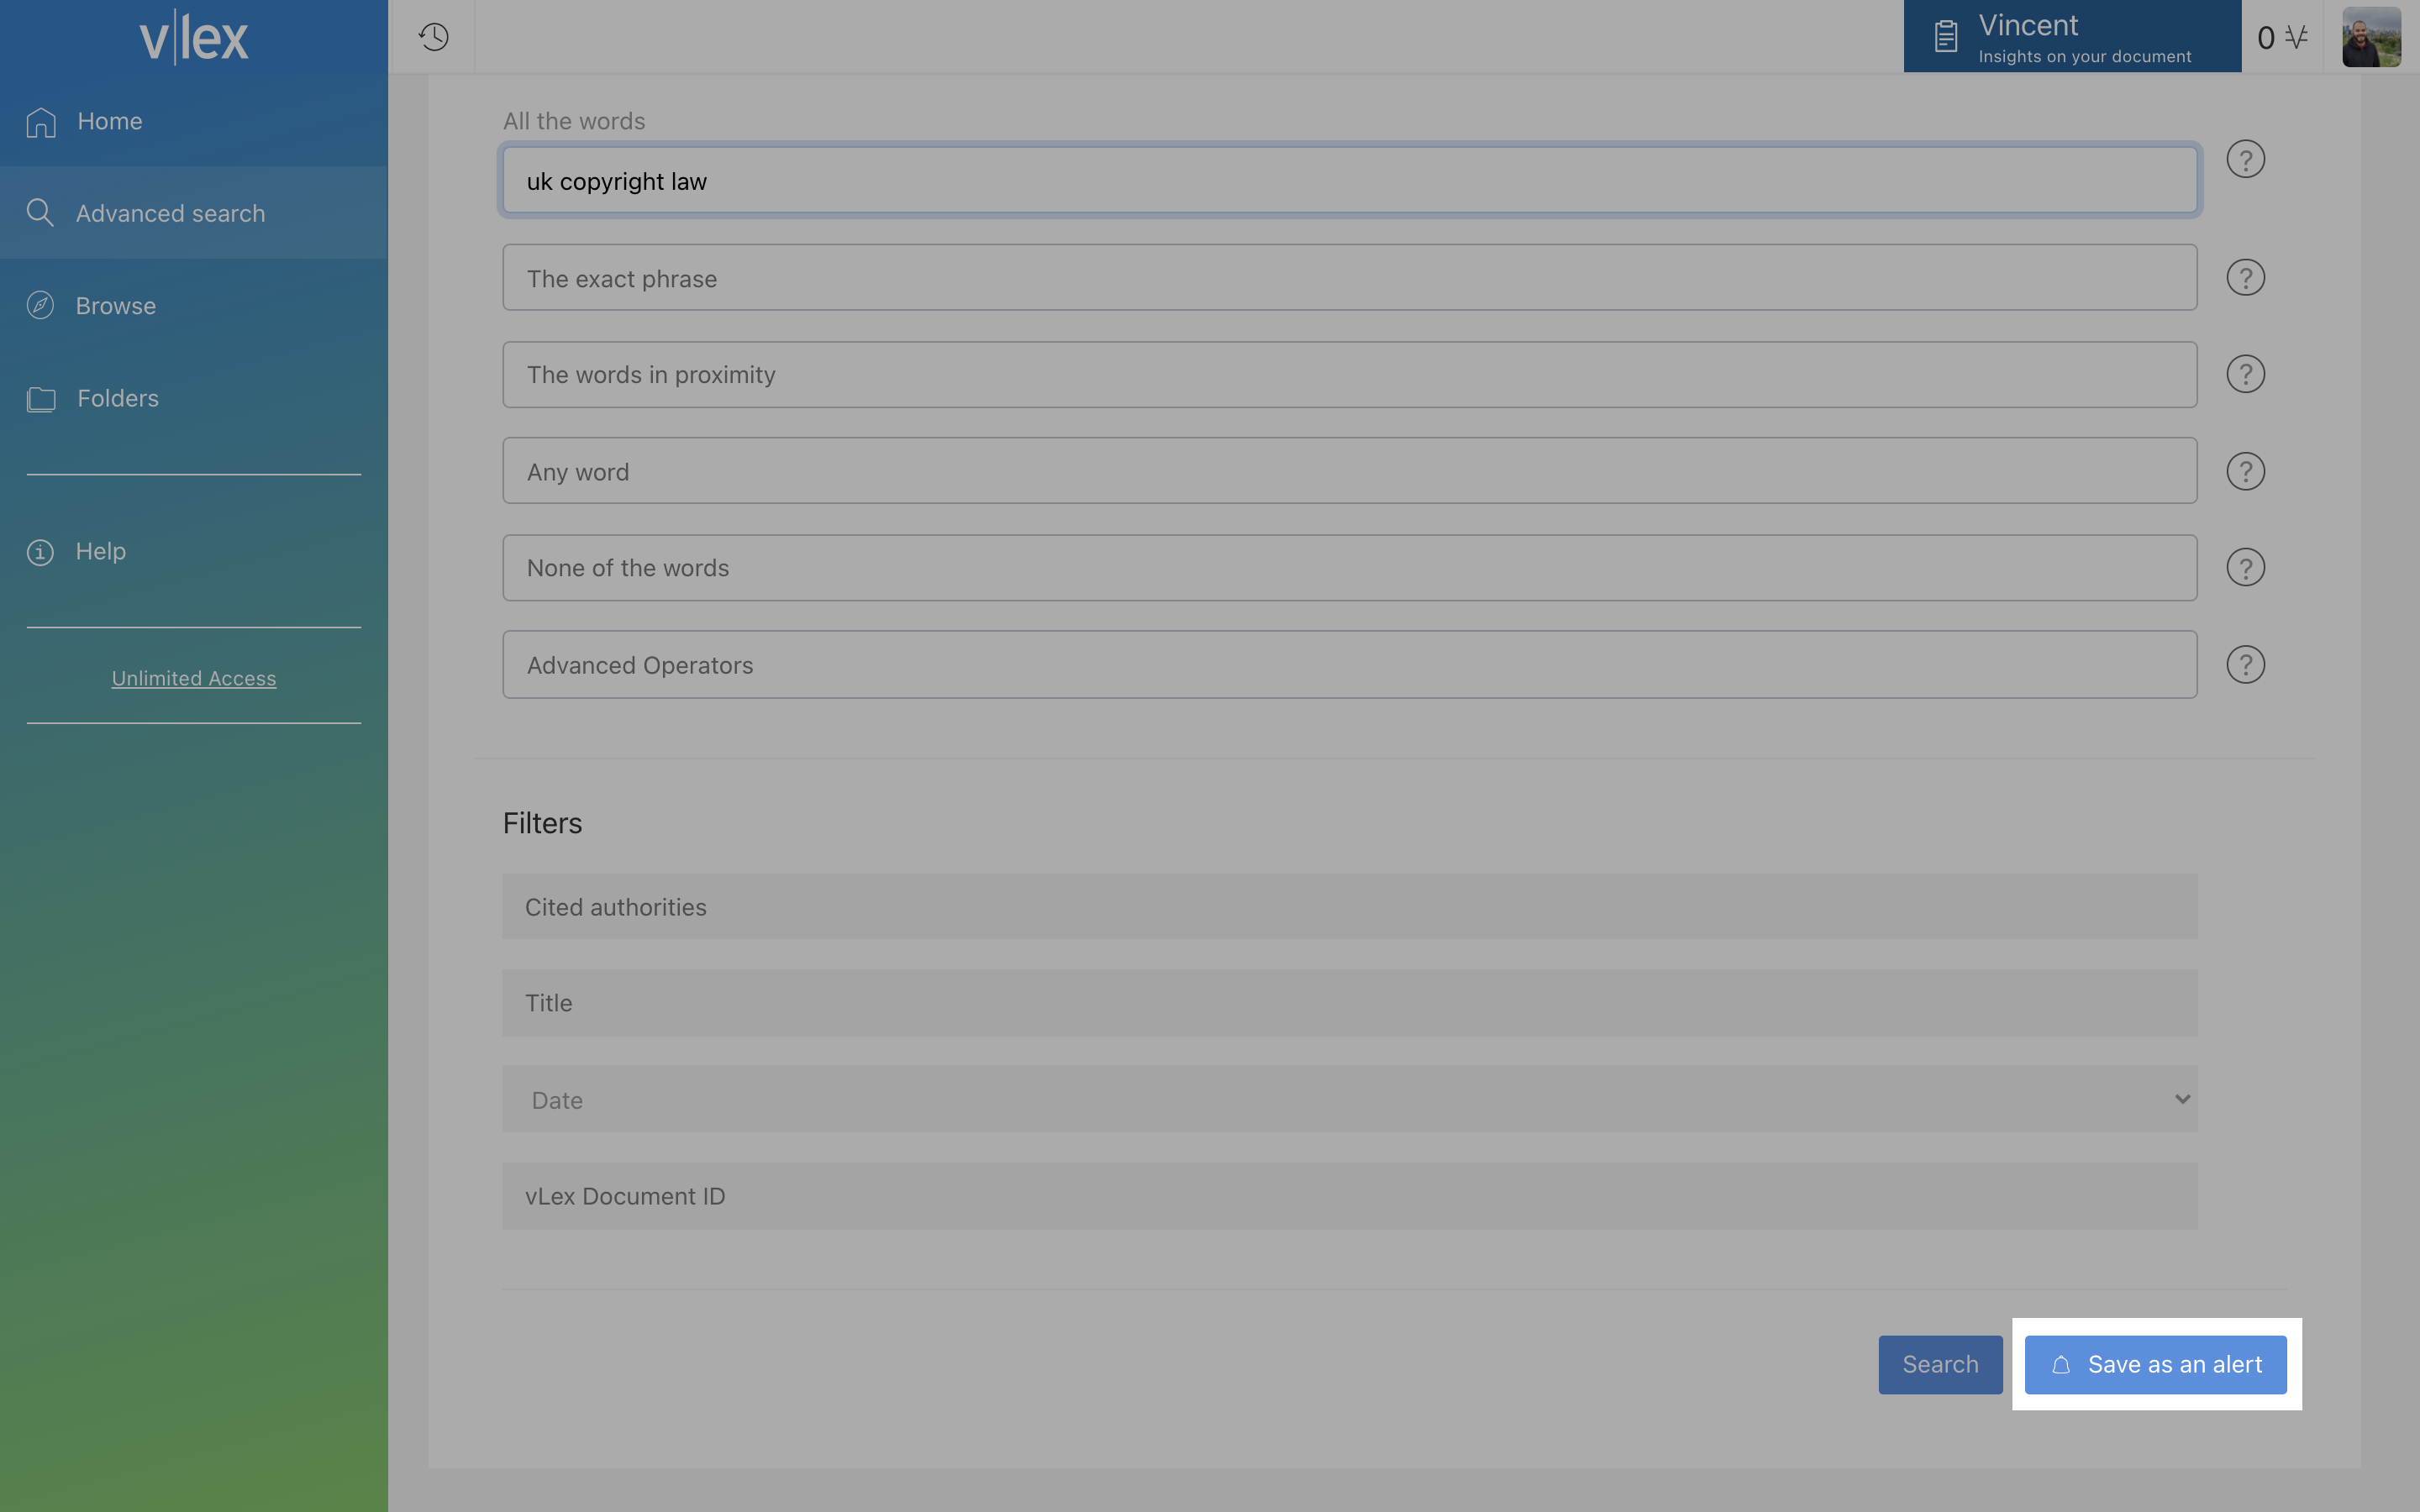The image size is (2420, 1512).
Task: Open help for The exact phrase field
Action: 2245,277
